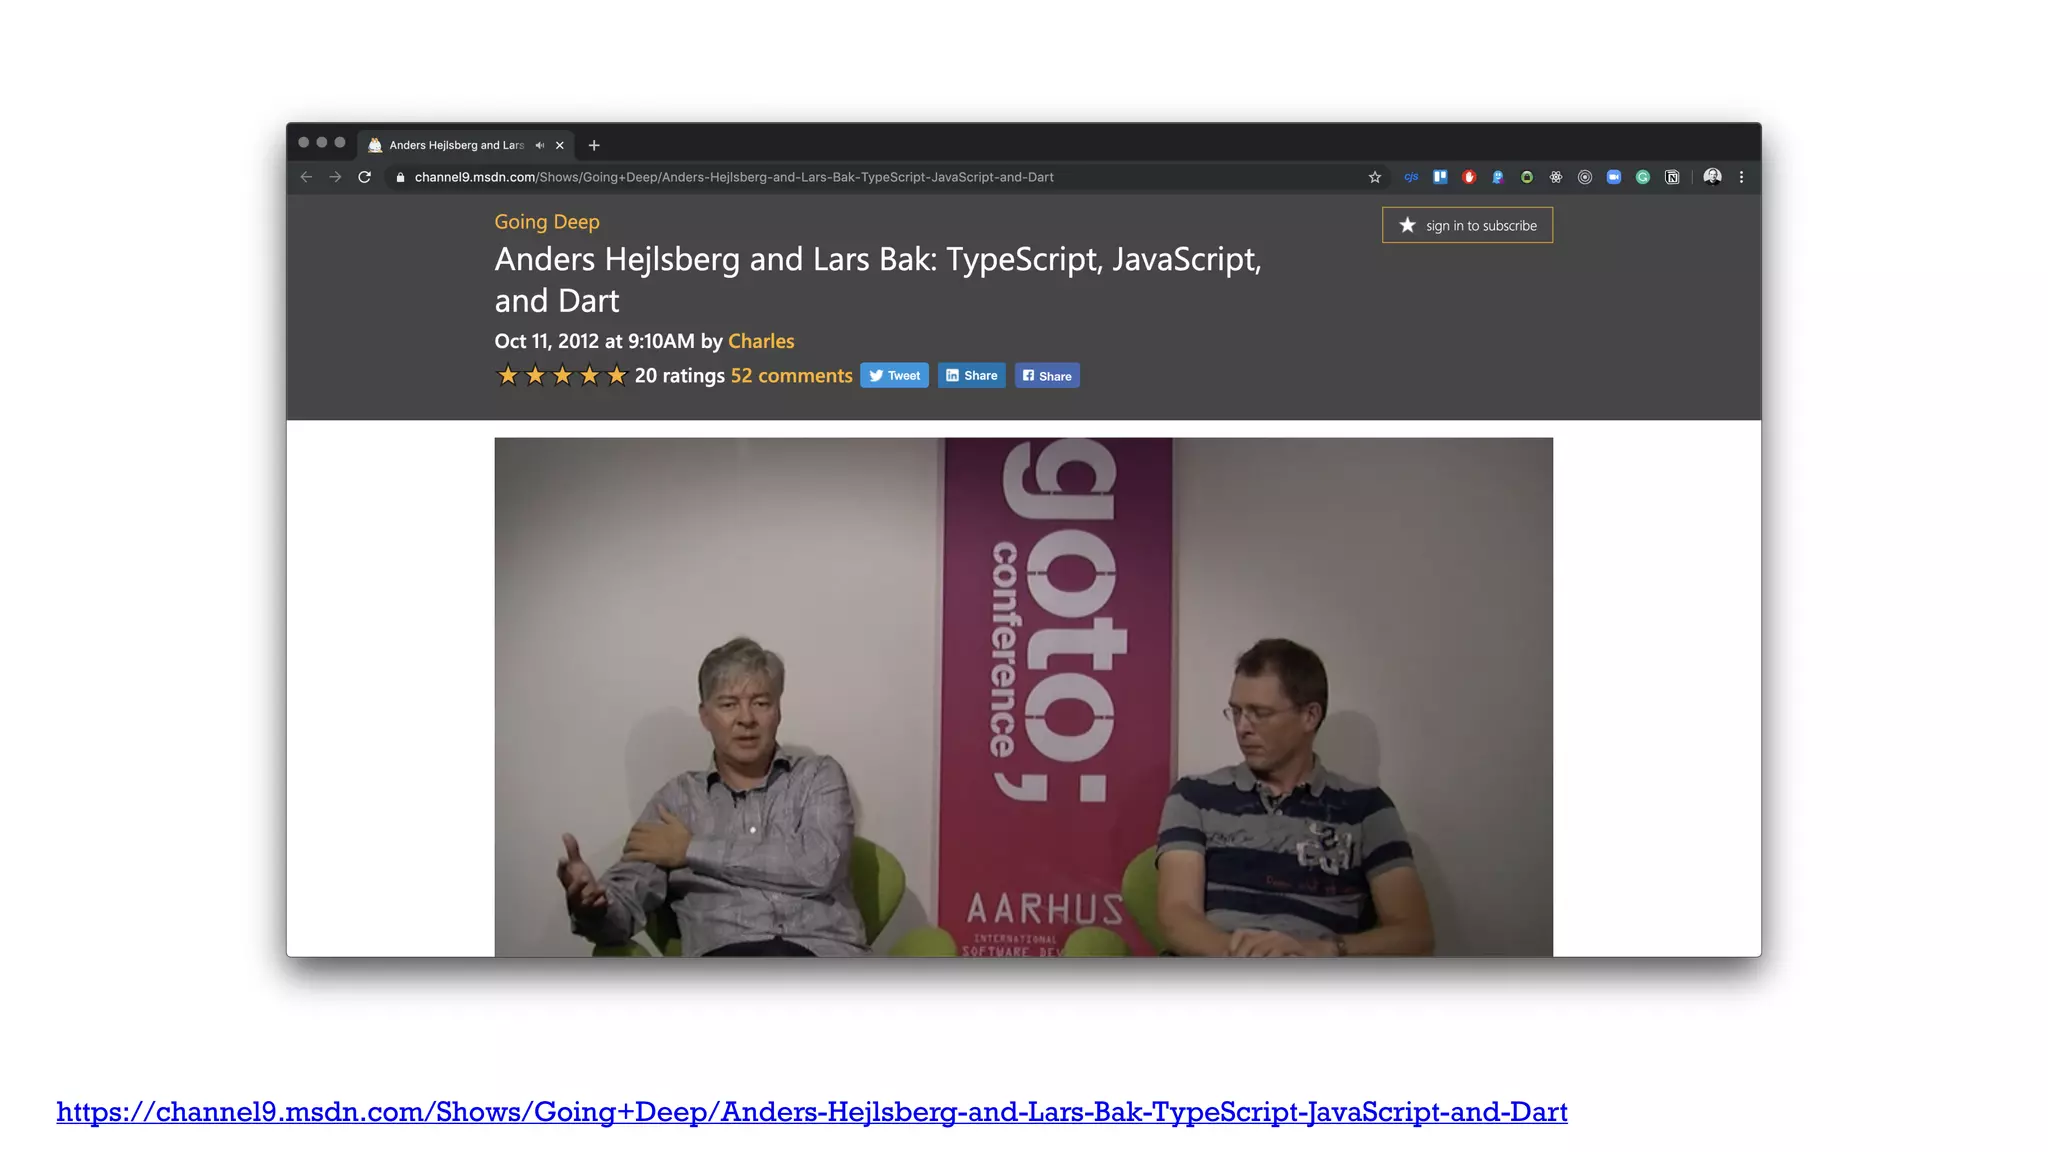Open the cjs extension icon
Viewport: 2048px width, 1152px height.
coord(1411,177)
